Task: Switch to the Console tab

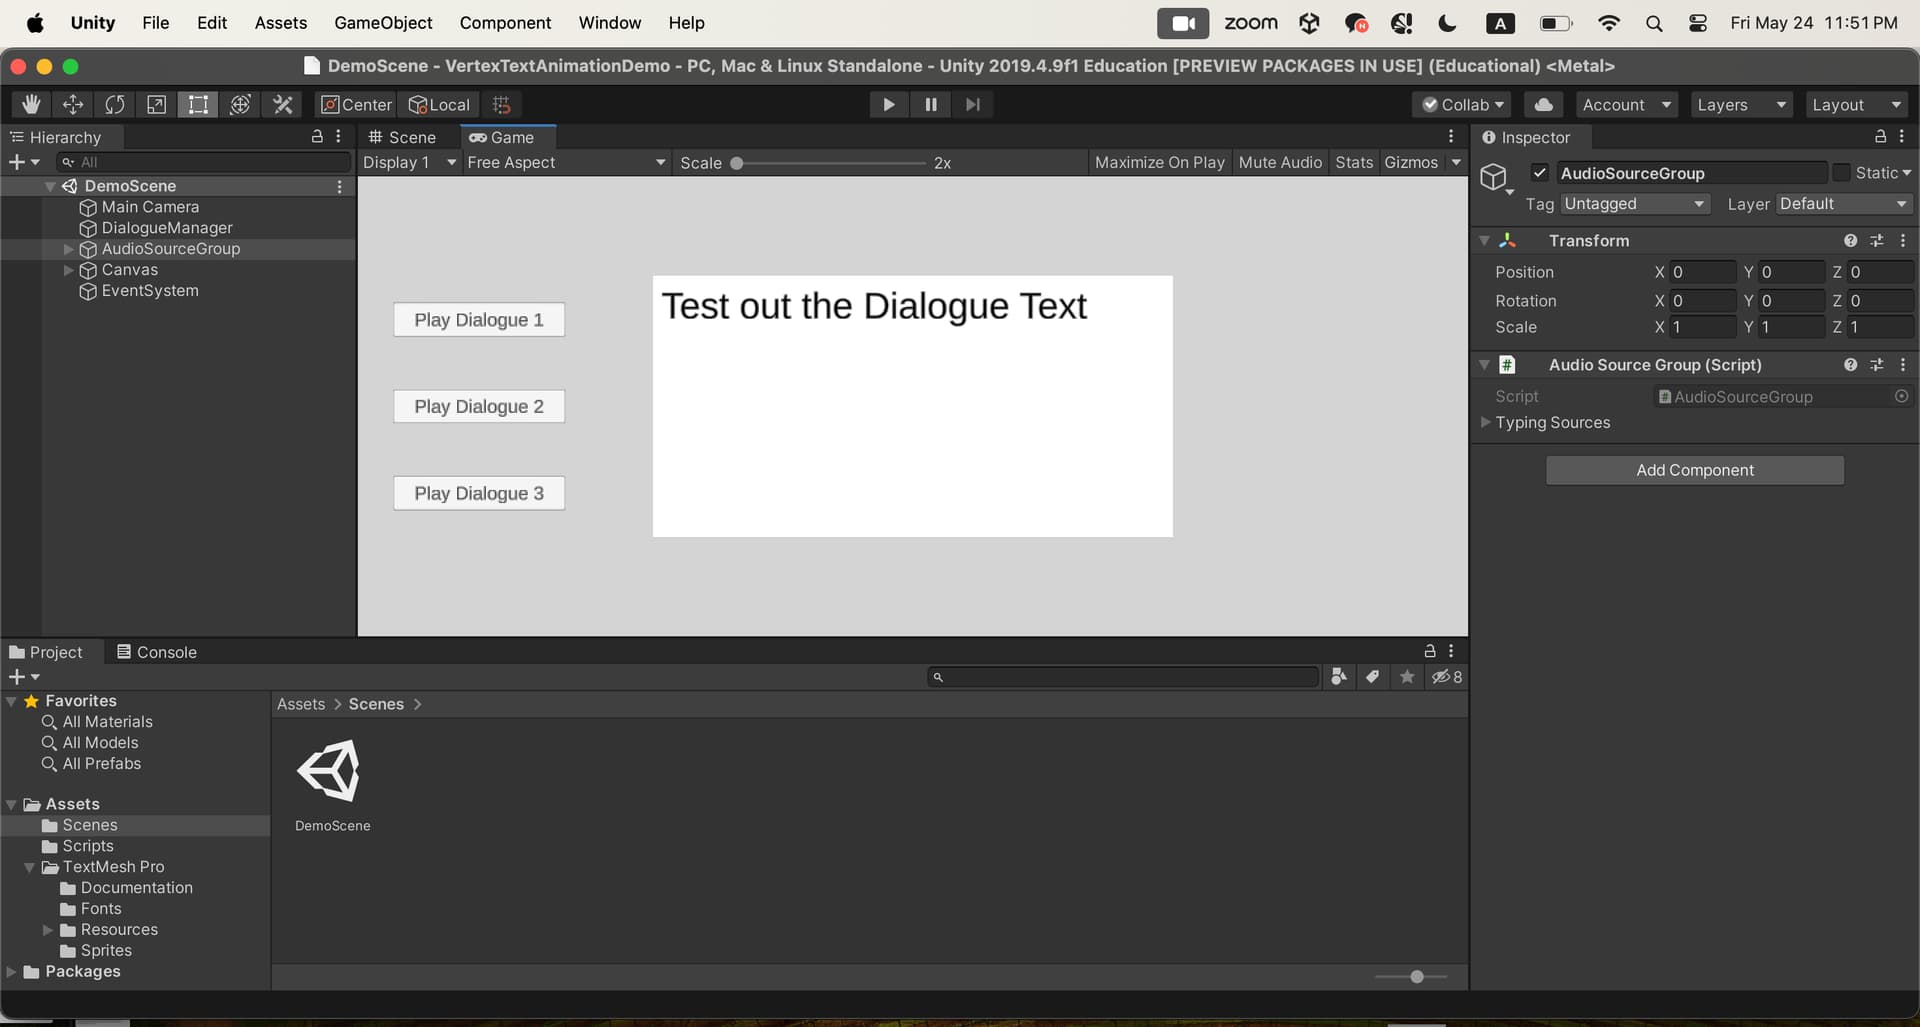Action: tap(157, 652)
